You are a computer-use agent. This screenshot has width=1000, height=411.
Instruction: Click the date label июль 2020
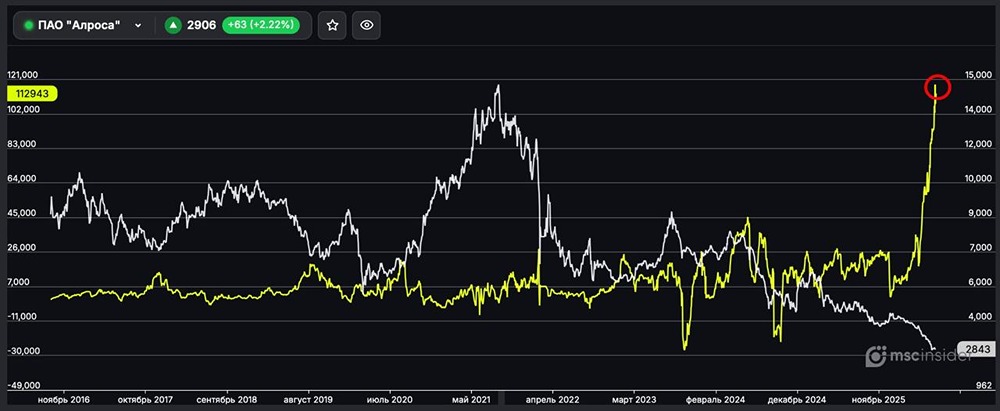390,400
